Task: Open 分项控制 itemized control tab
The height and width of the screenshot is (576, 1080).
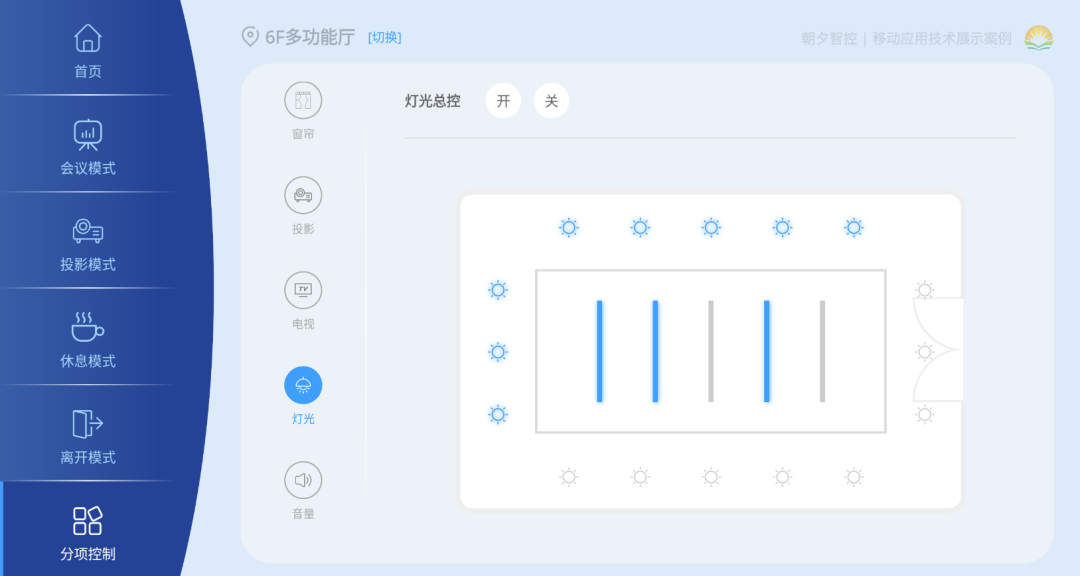Action: point(88,532)
